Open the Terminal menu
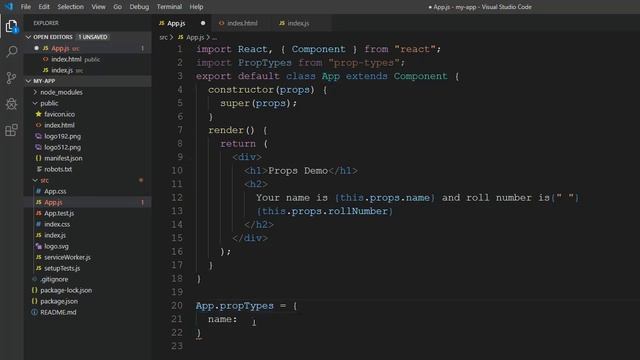The height and width of the screenshot is (360, 640). coord(169,7)
